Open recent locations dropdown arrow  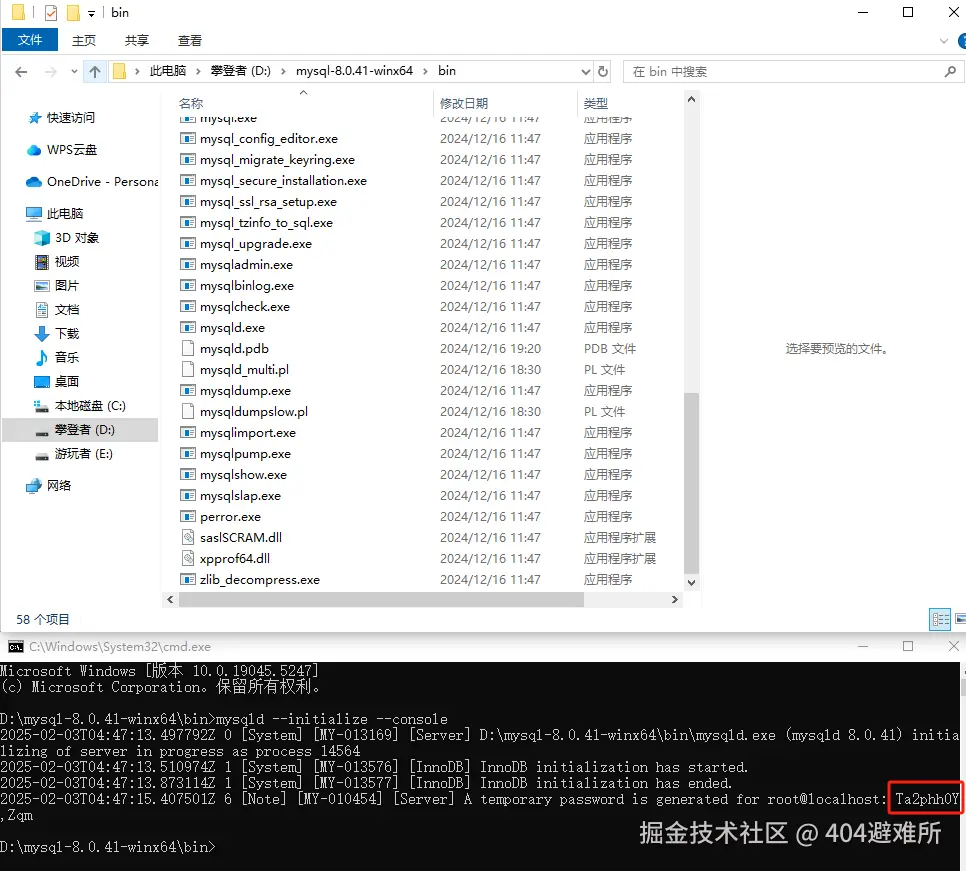[74, 71]
